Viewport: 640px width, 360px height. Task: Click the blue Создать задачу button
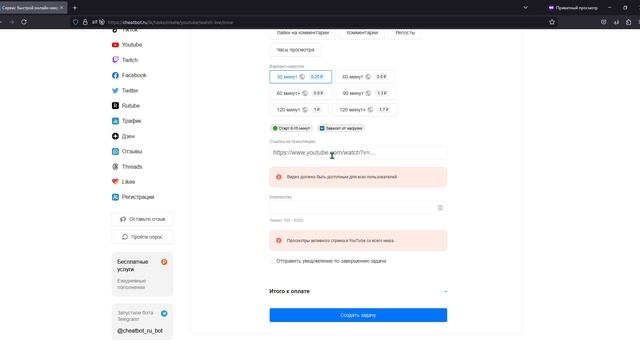[358, 315]
